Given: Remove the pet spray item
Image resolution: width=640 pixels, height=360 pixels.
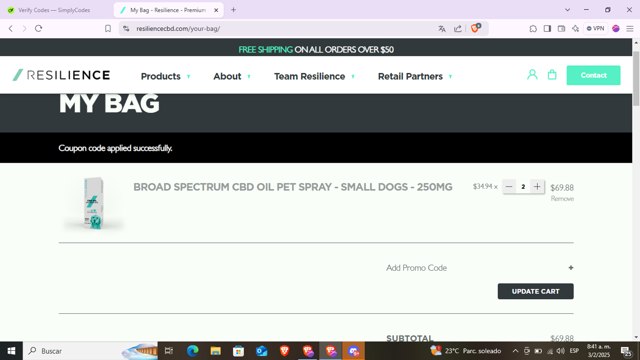Looking at the screenshot, I should tap(562, 199).
